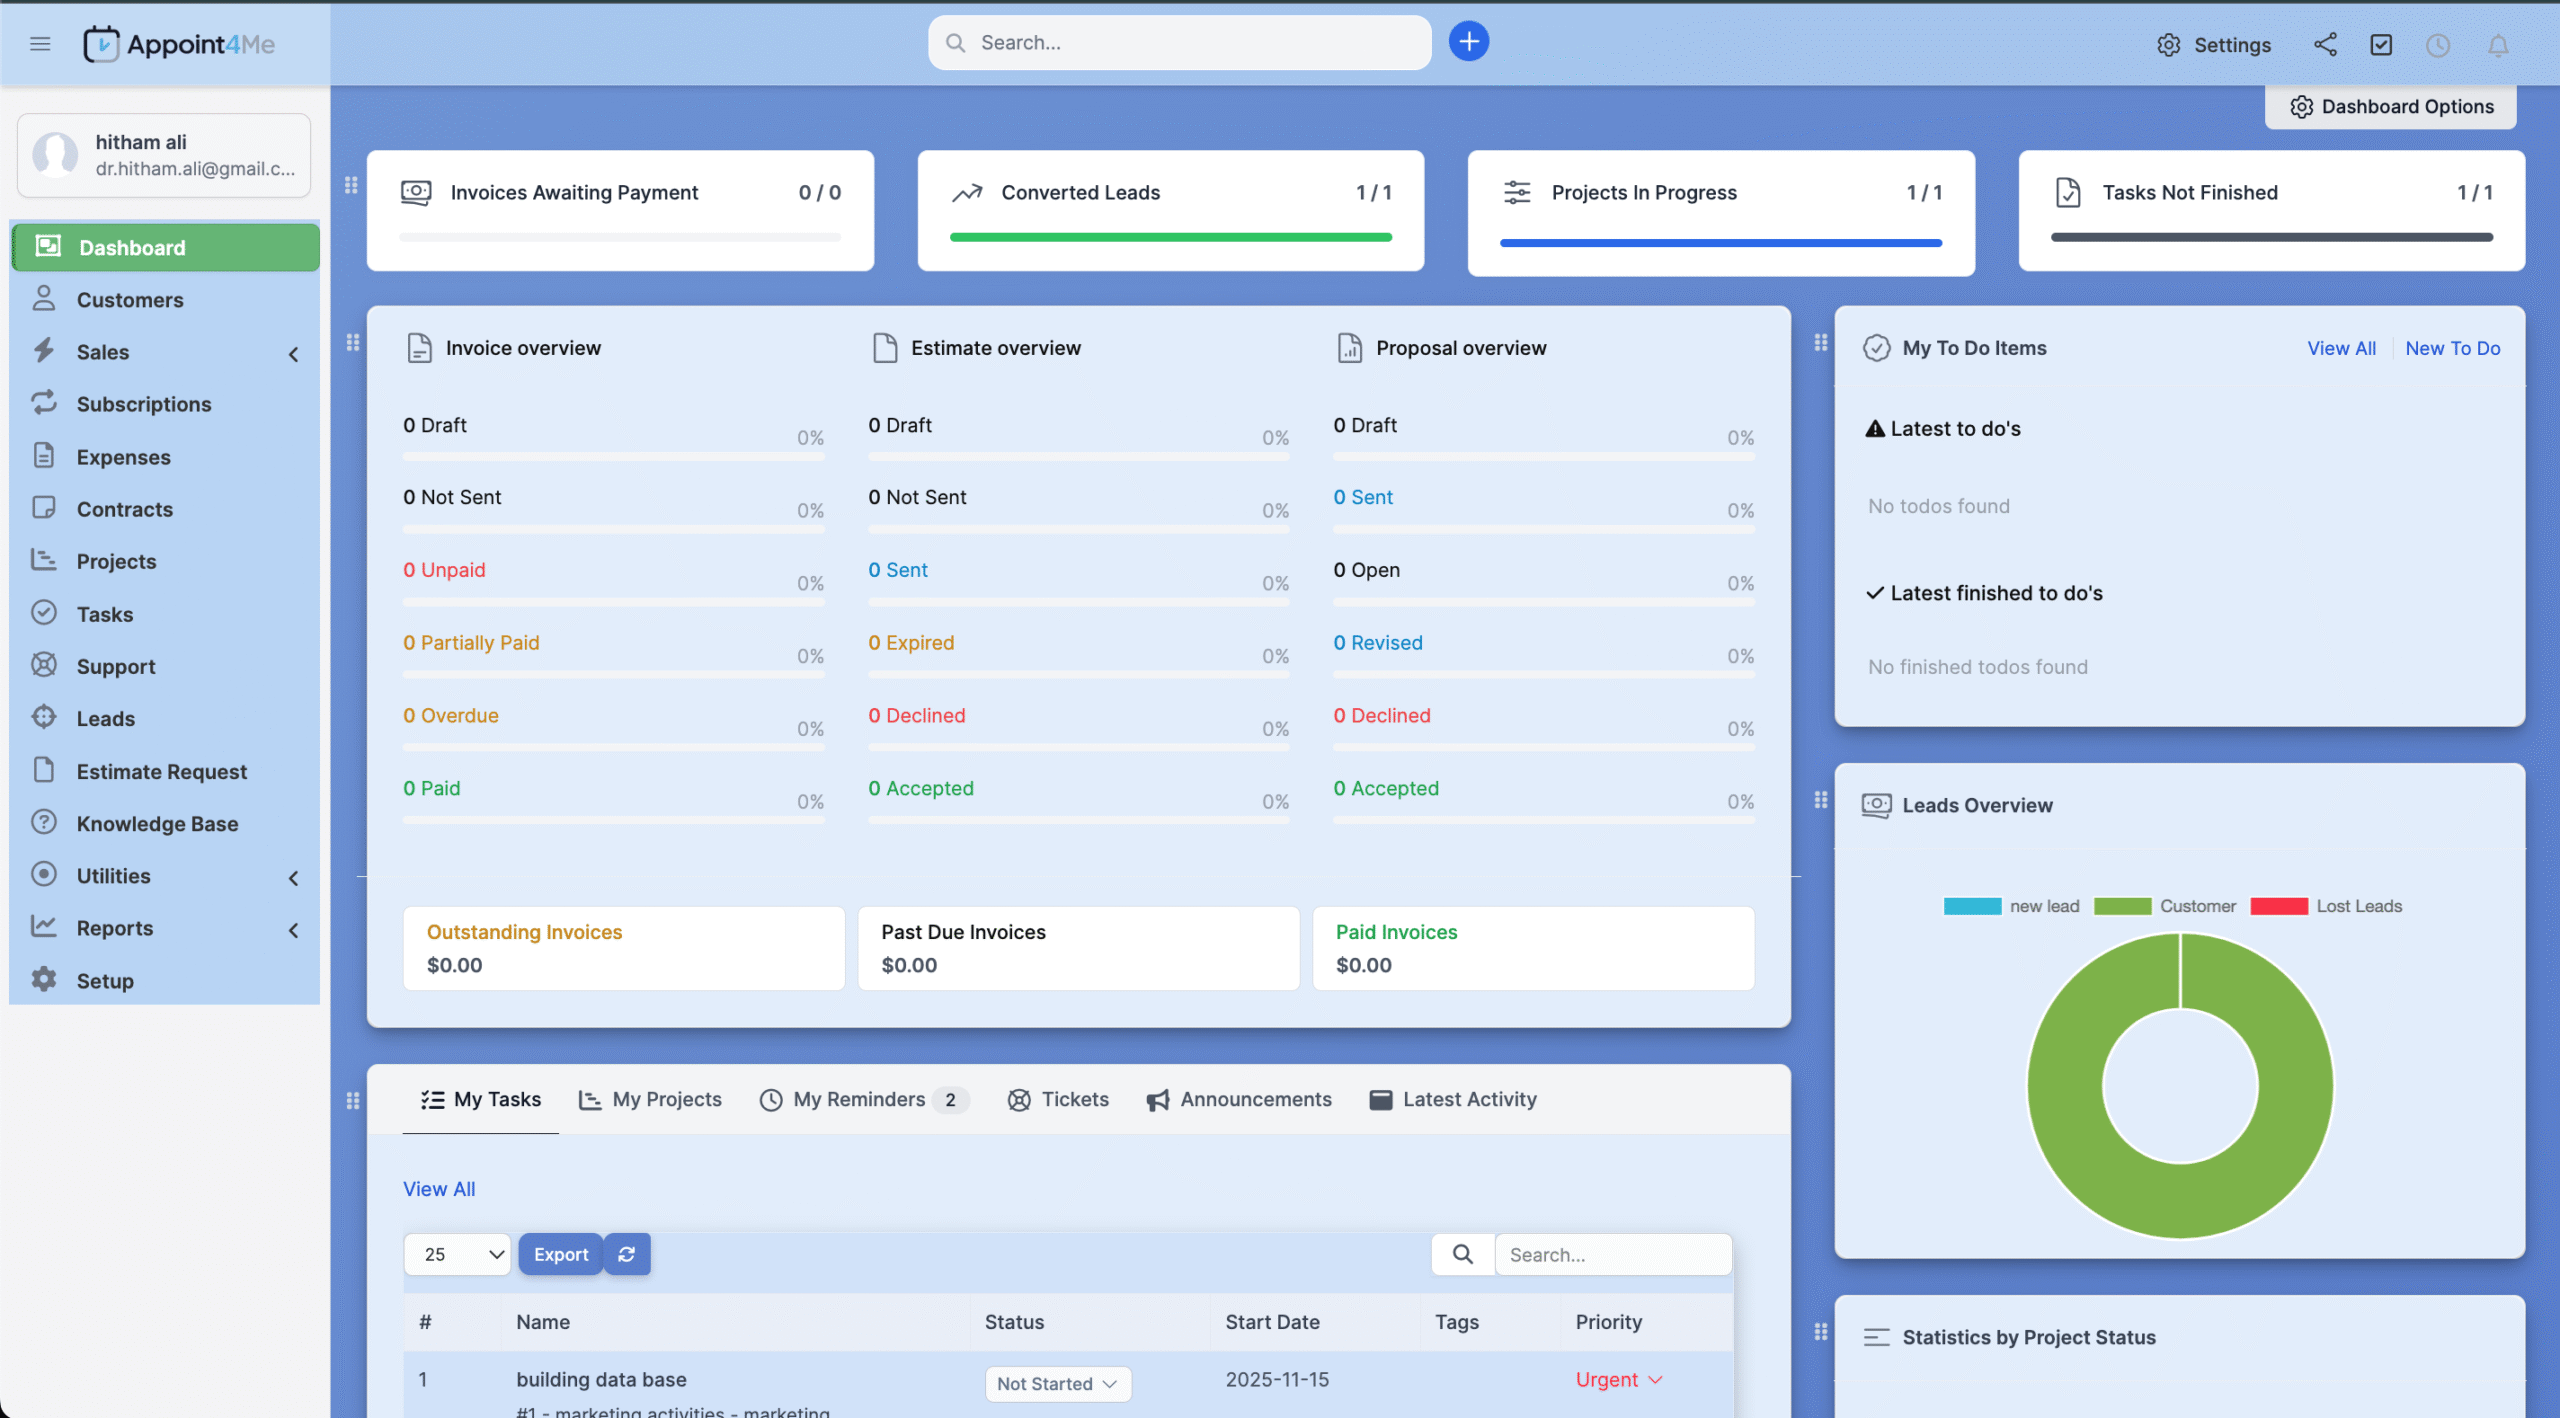
Task: Click the refresh icon next to Export
Action: (627, 1254)
